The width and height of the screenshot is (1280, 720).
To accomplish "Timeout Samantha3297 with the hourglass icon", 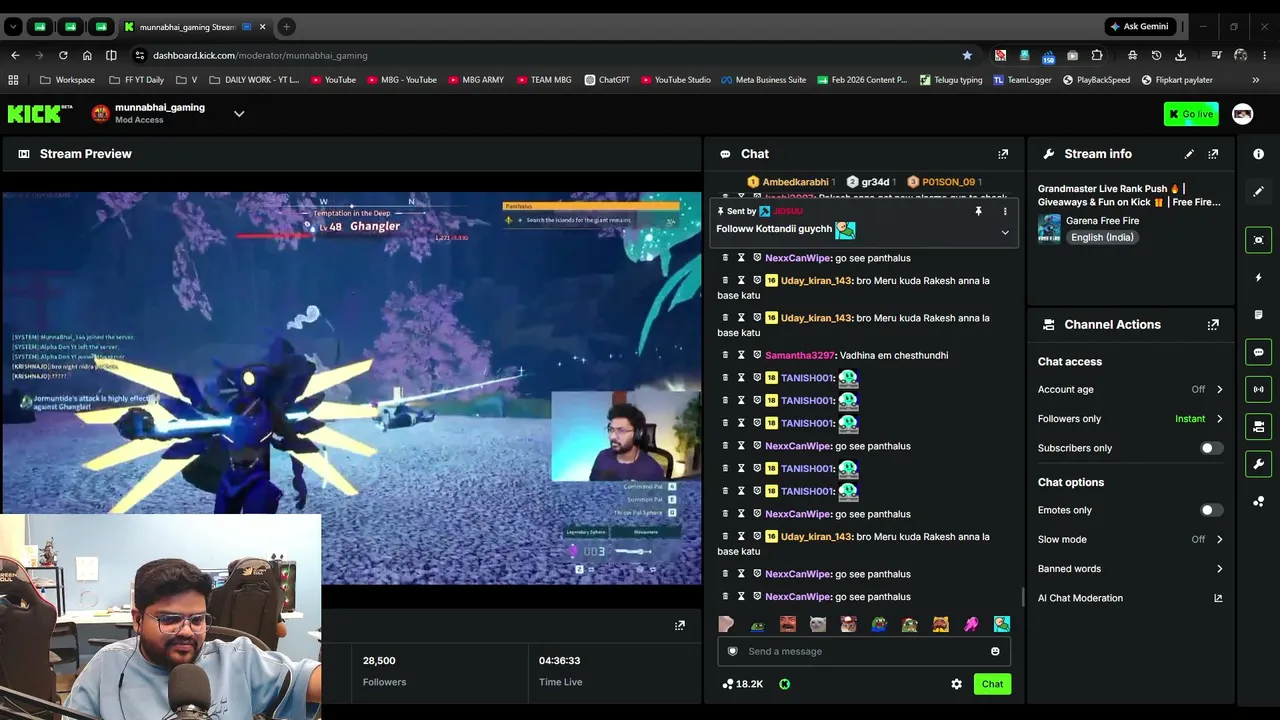I will pos(742,355).
